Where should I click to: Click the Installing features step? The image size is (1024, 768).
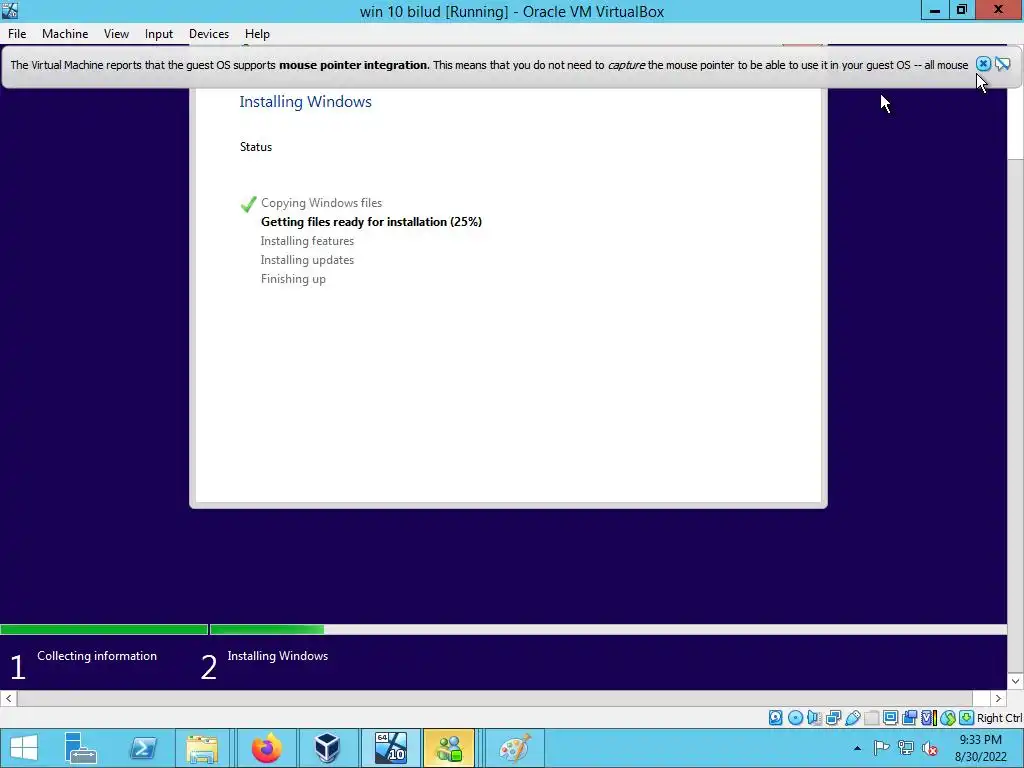(x=307, y=241)
